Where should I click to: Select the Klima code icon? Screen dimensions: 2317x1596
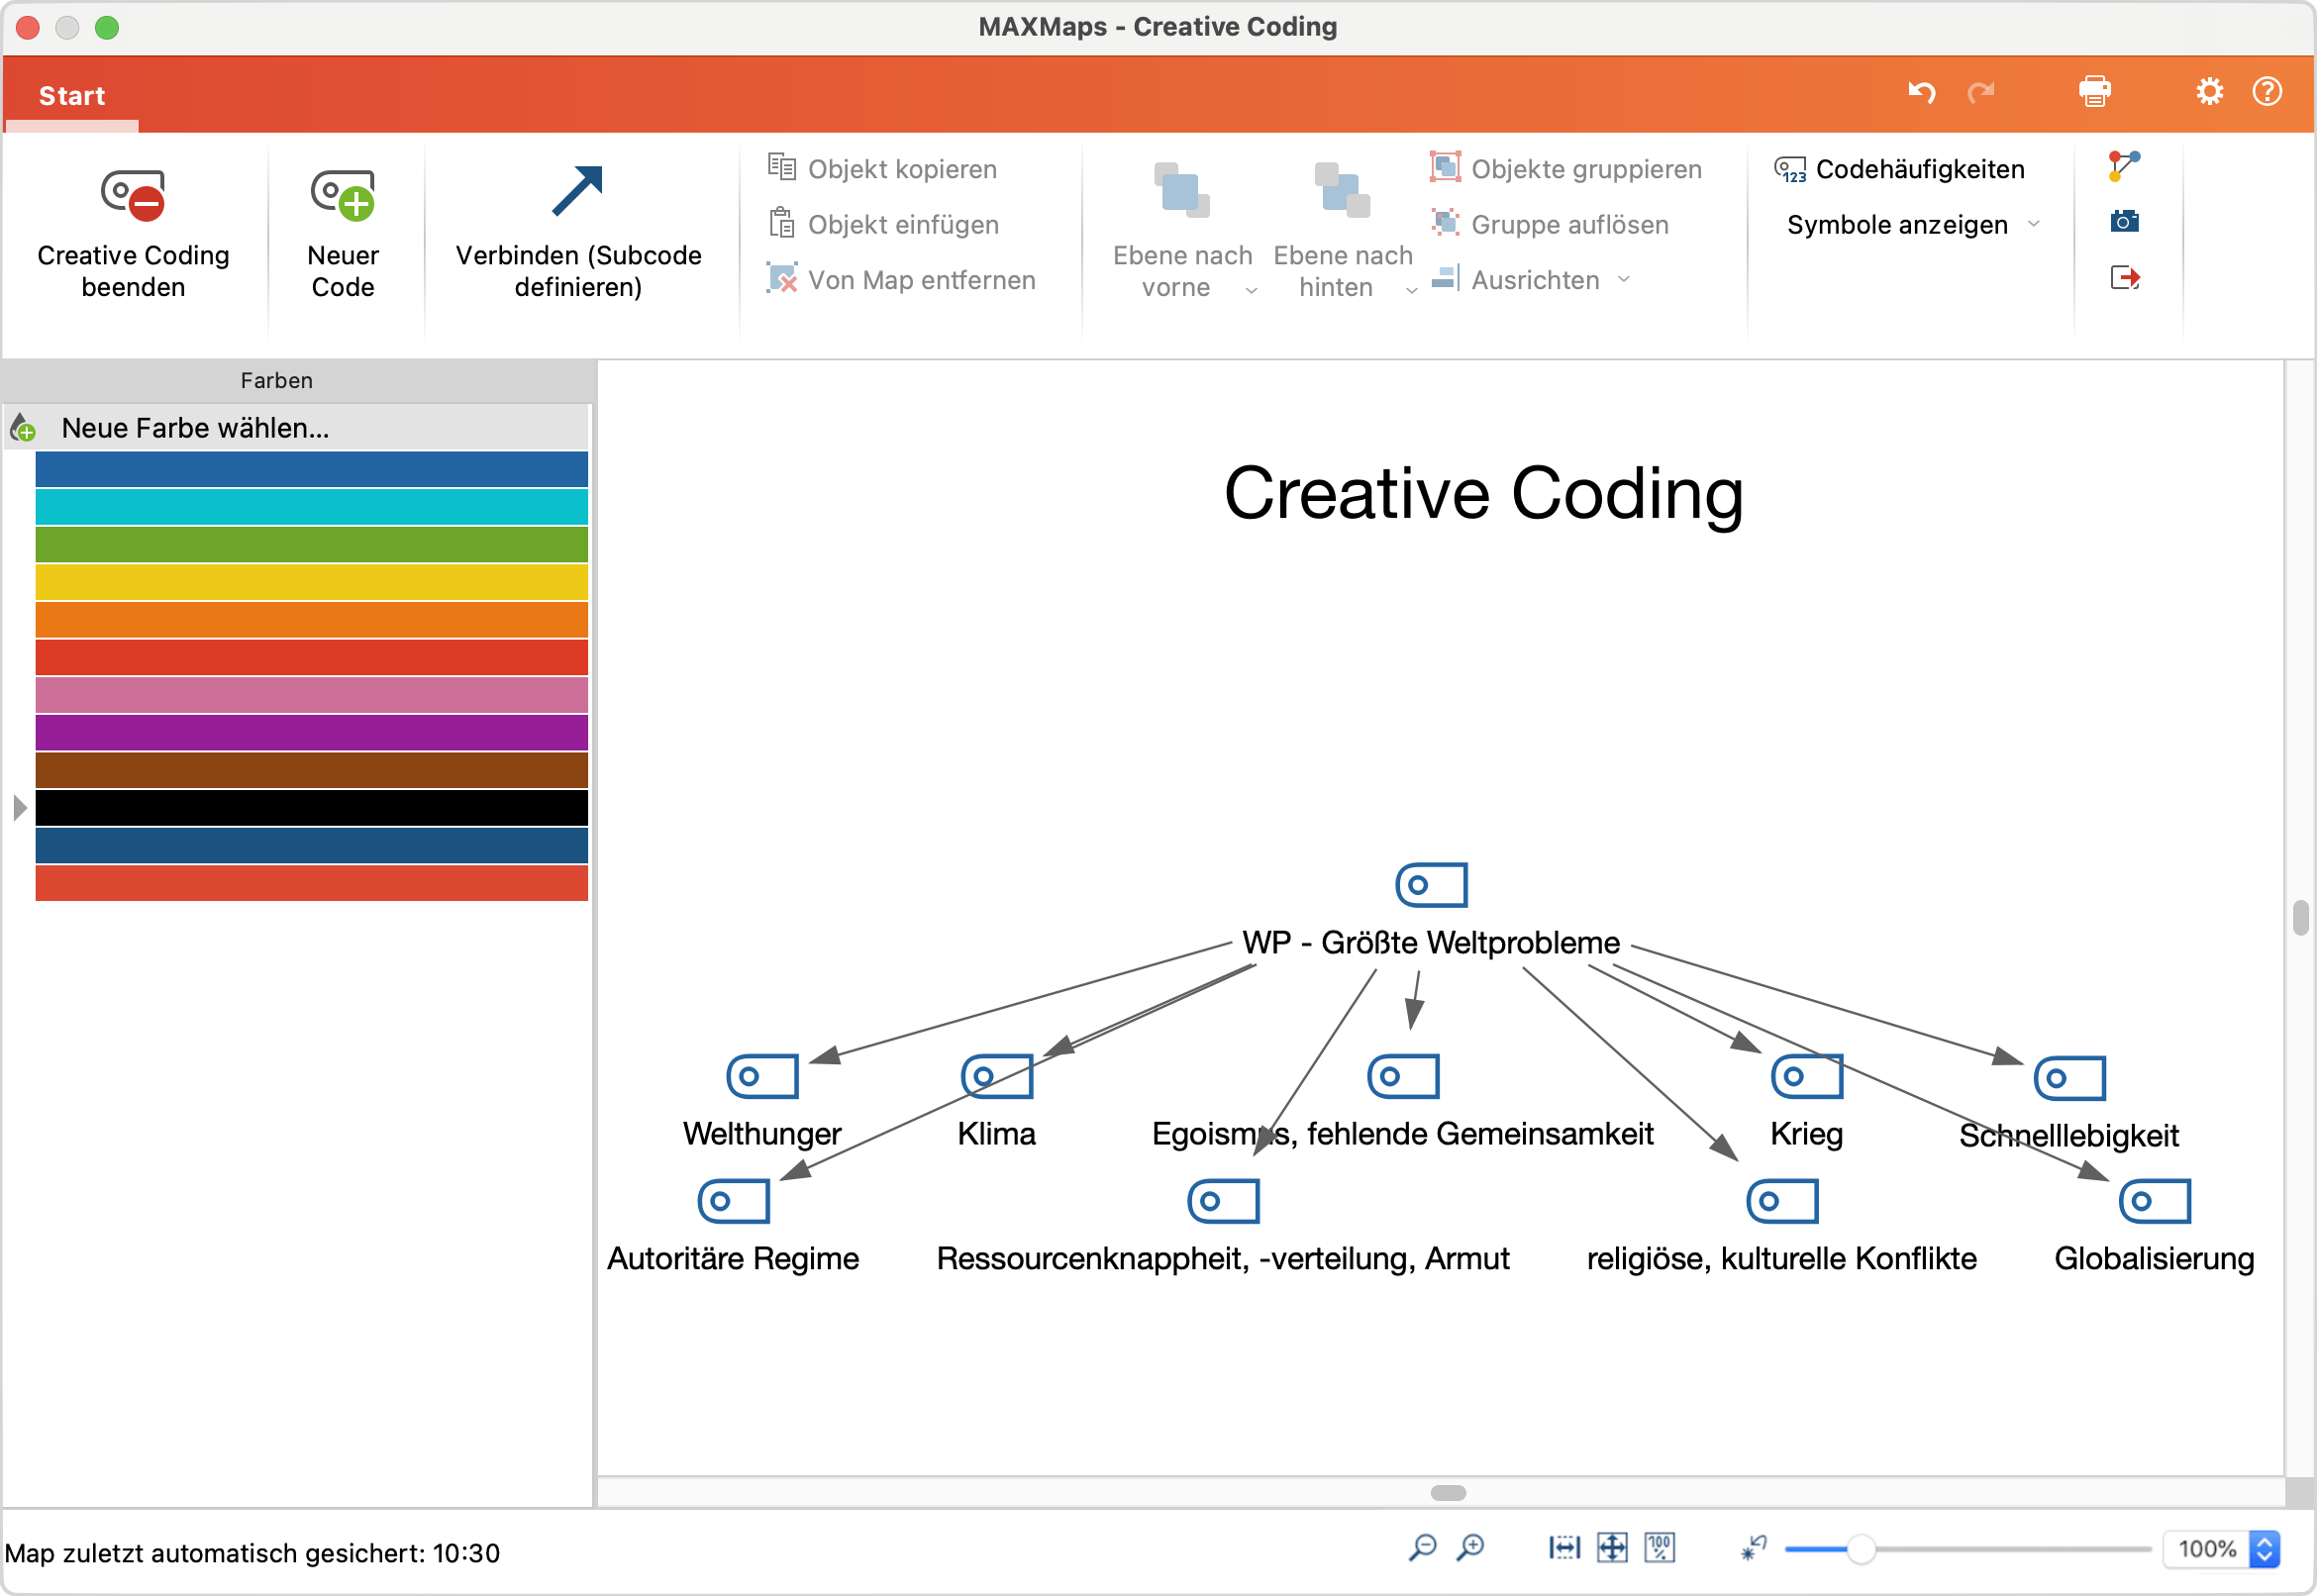[996, 1077]
